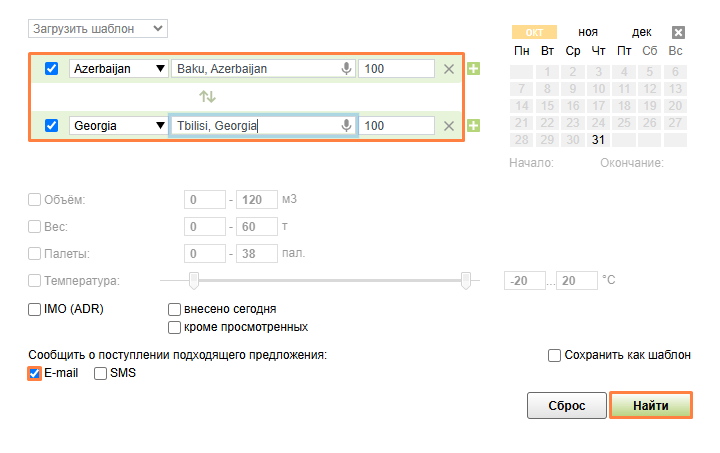Image resolution: width=720 pixels, height=453 pixels.
Task: Check the SMS notification option
Action: (100, 373)
